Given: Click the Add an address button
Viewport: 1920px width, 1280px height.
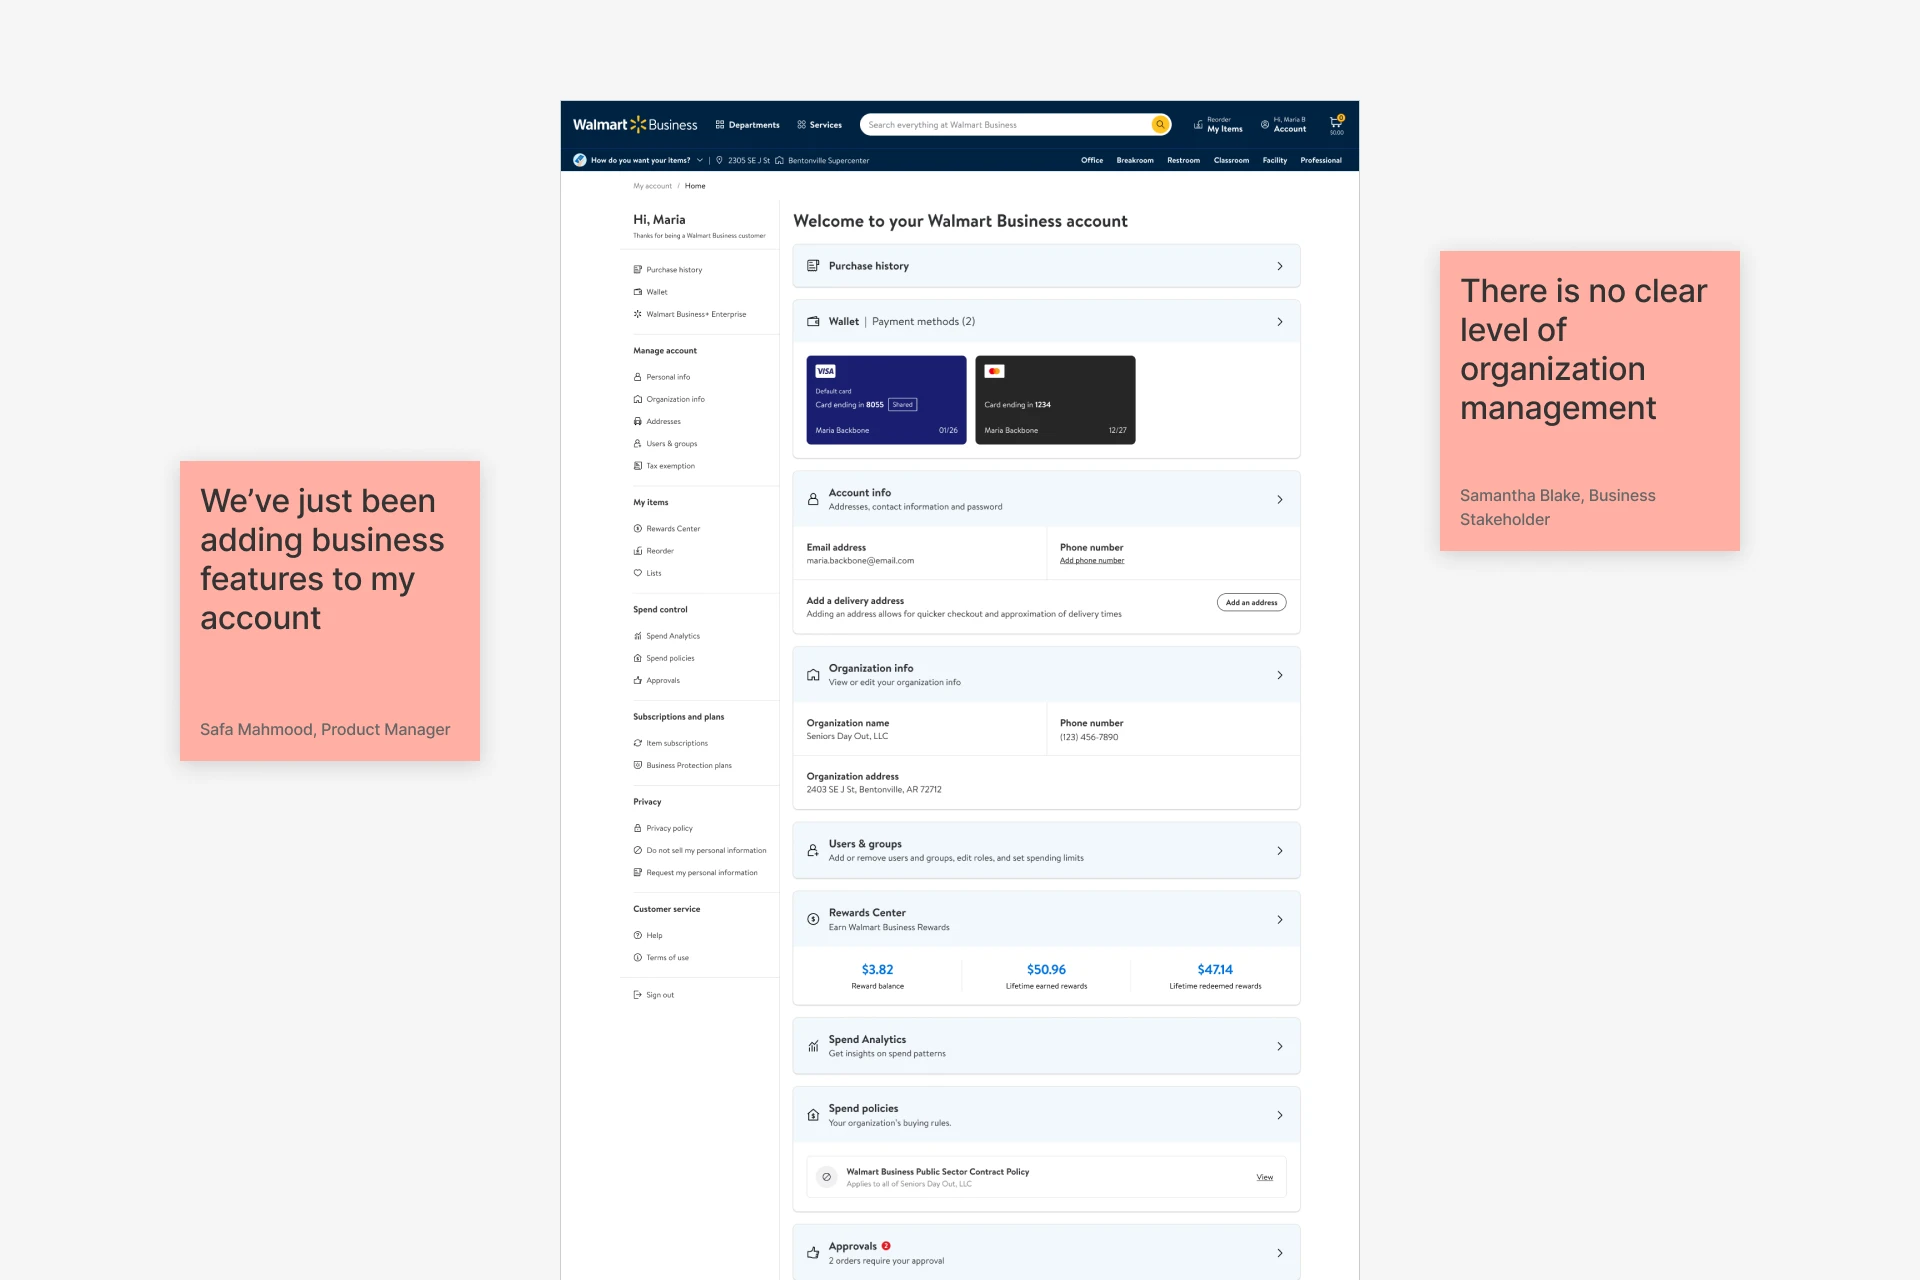Looking at the screenshot, I should [1251, 602].
